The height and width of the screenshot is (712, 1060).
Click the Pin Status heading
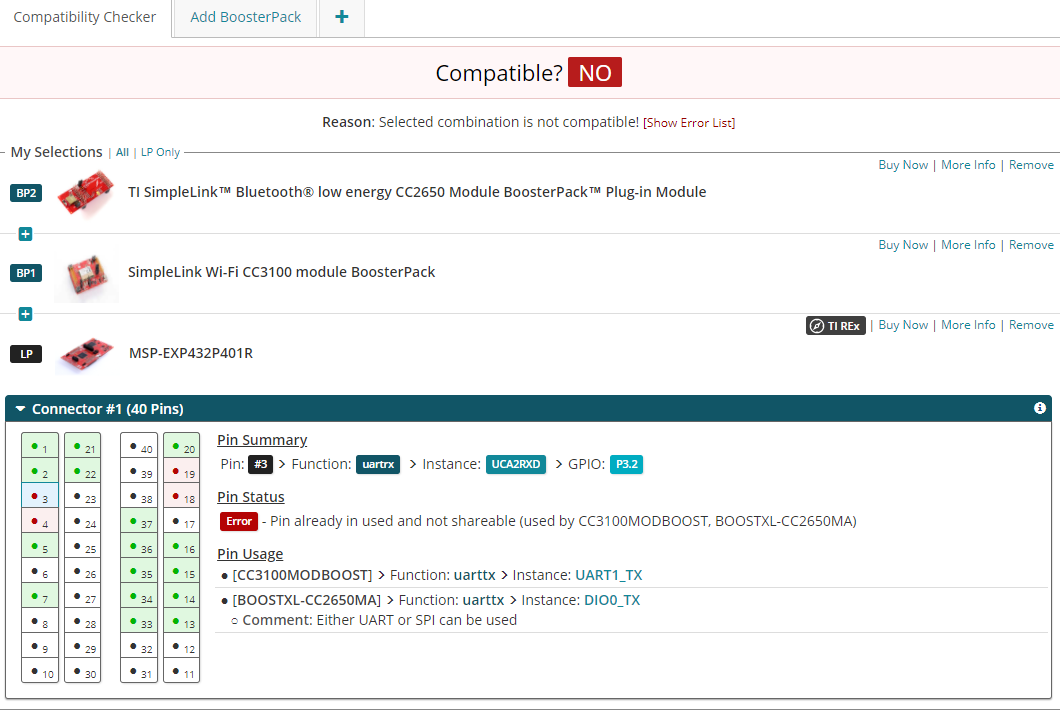click(x=251, y=497)
